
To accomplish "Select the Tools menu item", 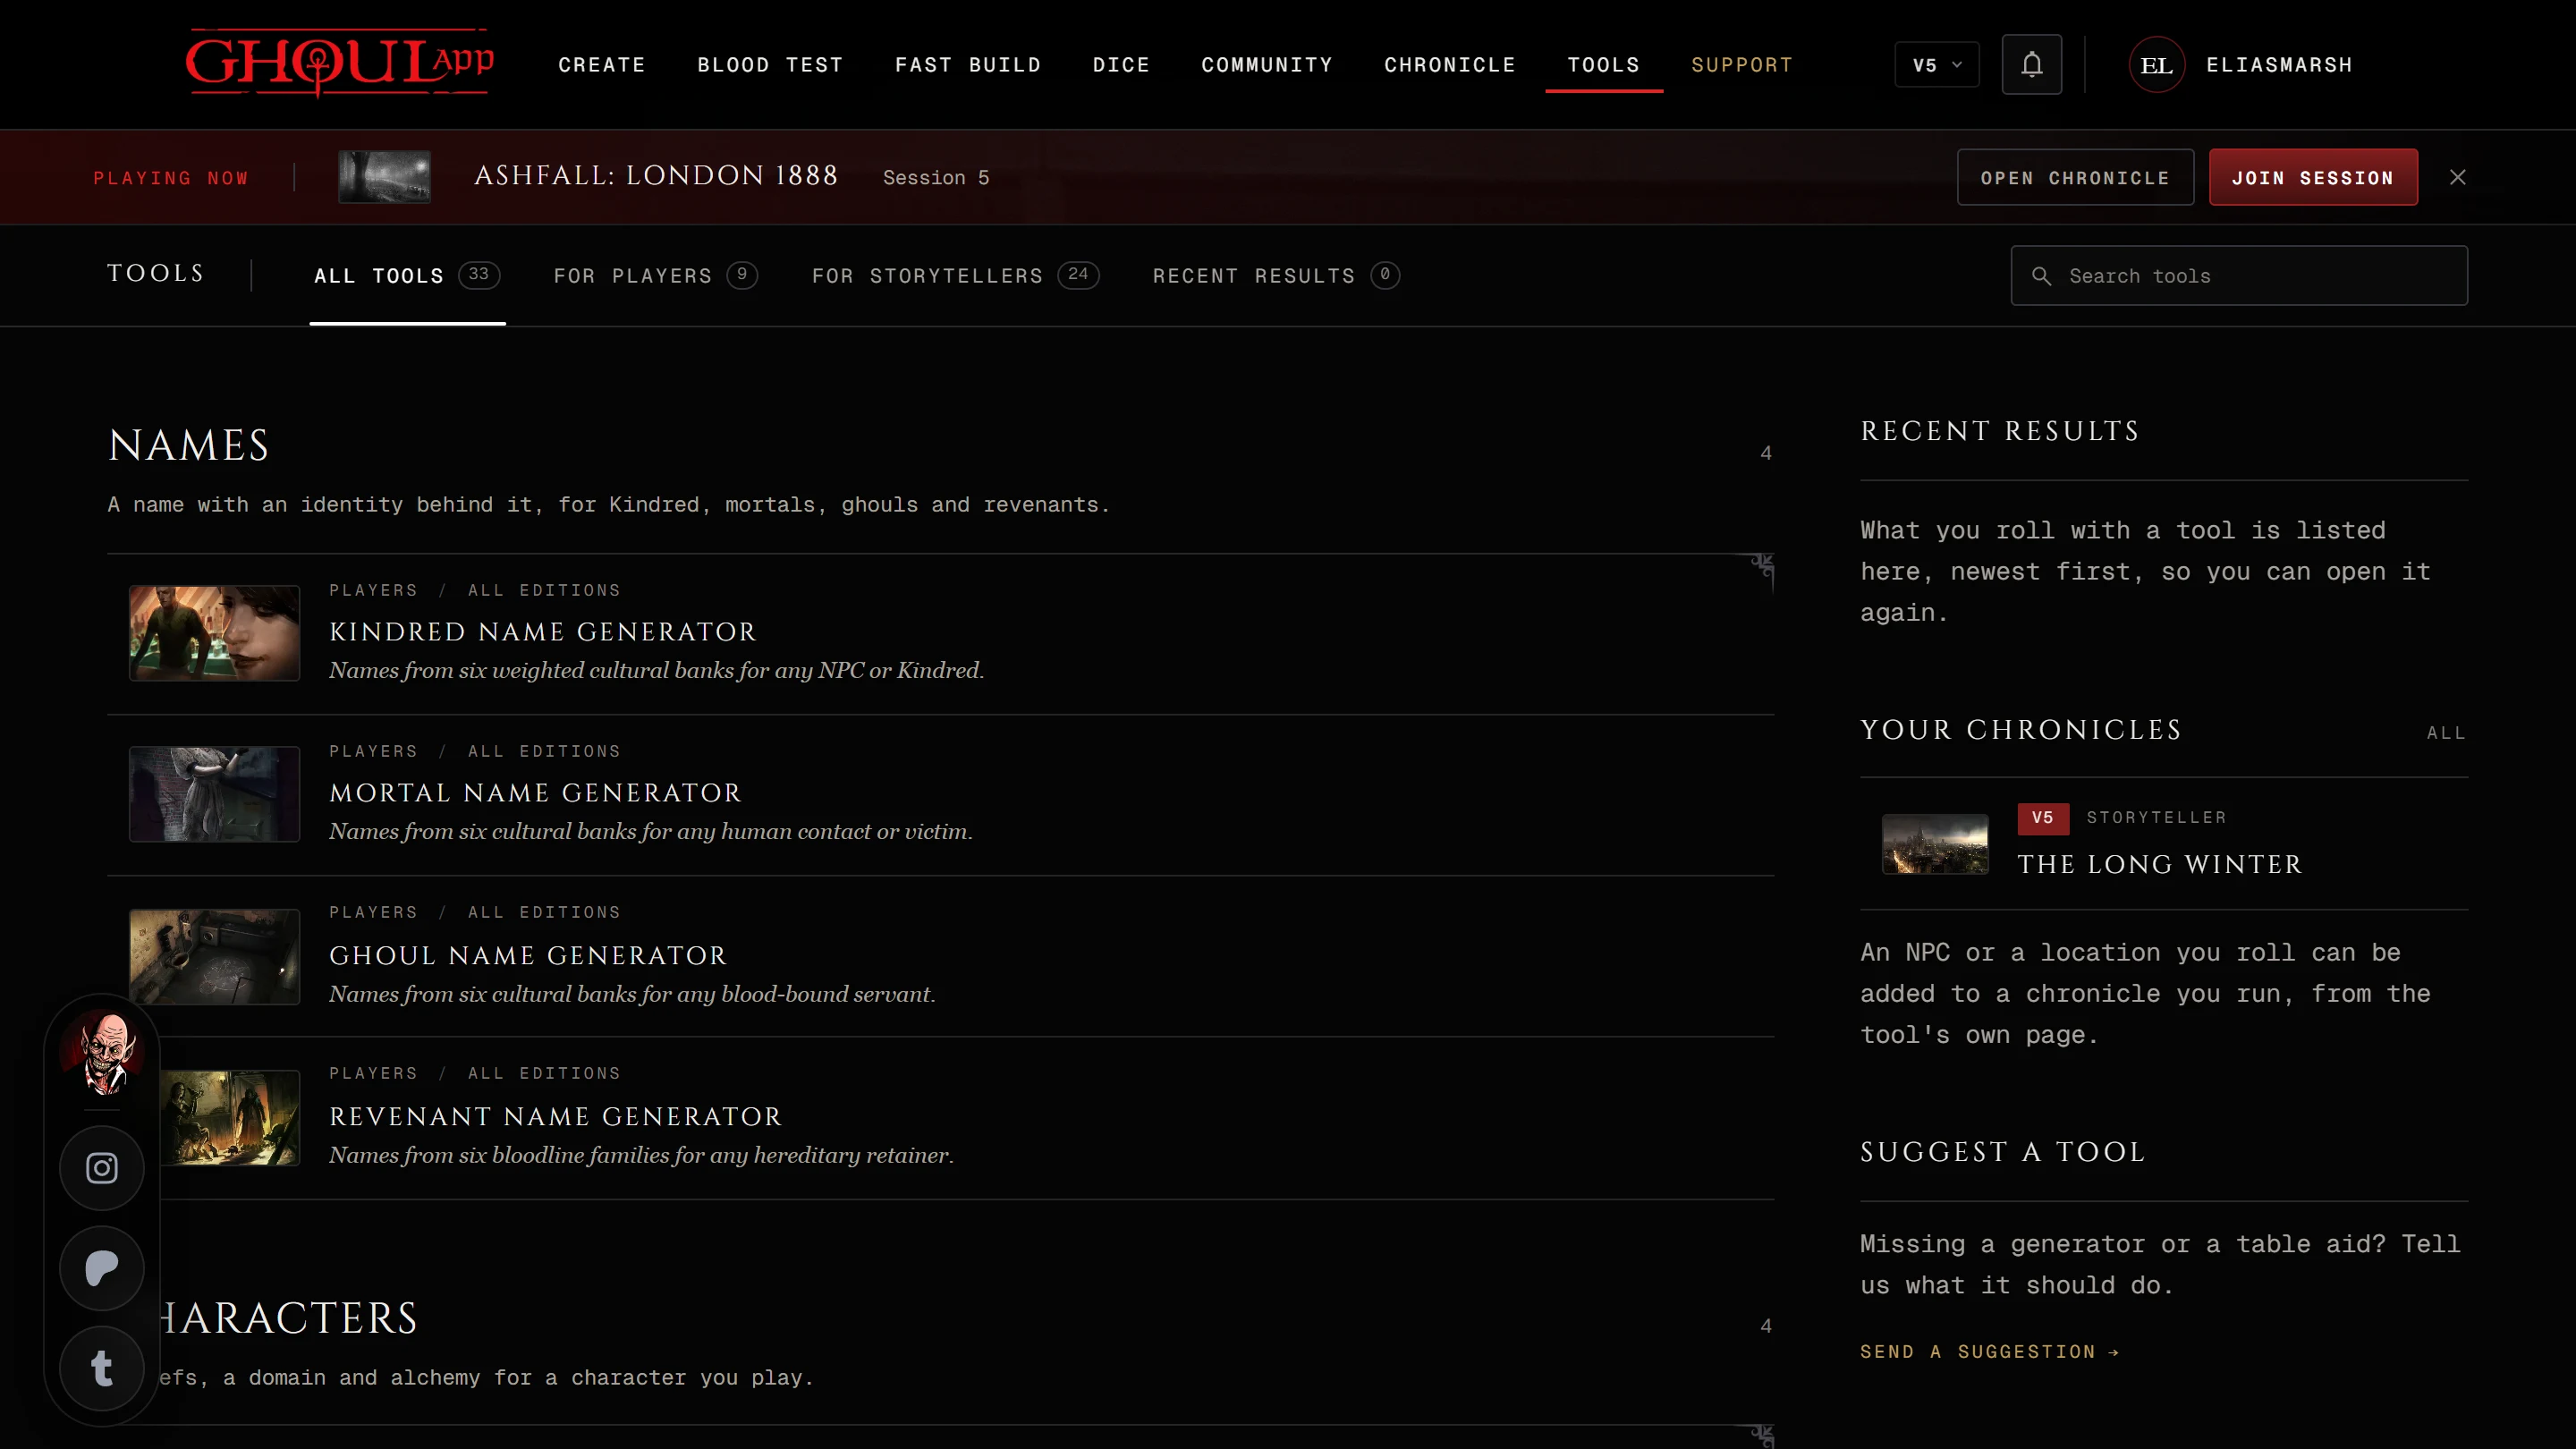I will 1604,65.
